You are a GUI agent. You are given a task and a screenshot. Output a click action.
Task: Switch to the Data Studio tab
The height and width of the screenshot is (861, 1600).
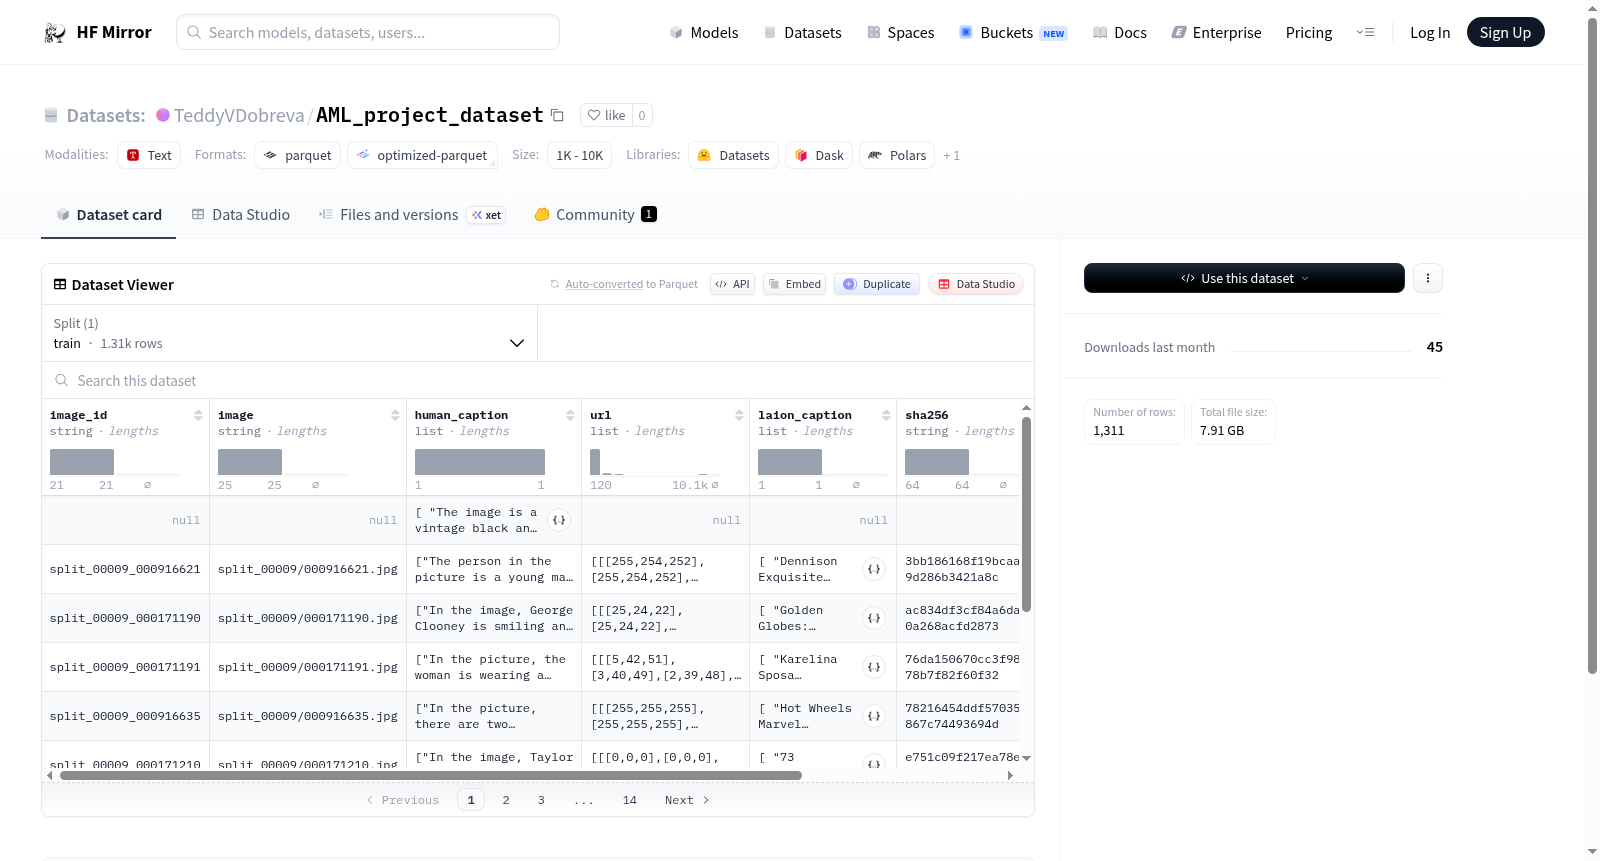click(x=240, y=214)
